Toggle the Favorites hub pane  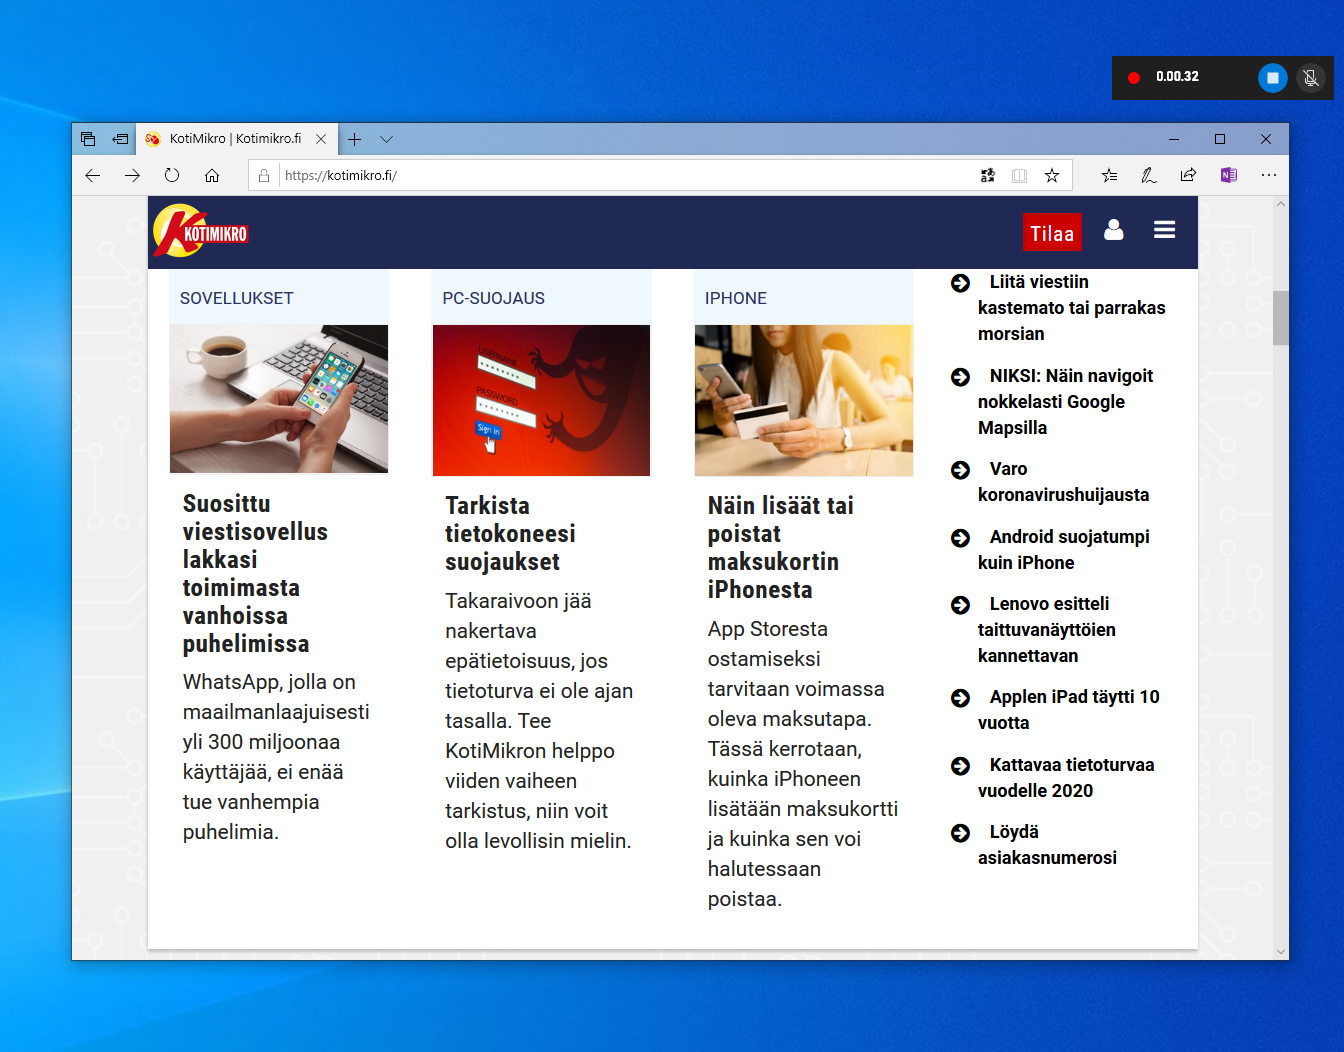[x=1108, y=175]
